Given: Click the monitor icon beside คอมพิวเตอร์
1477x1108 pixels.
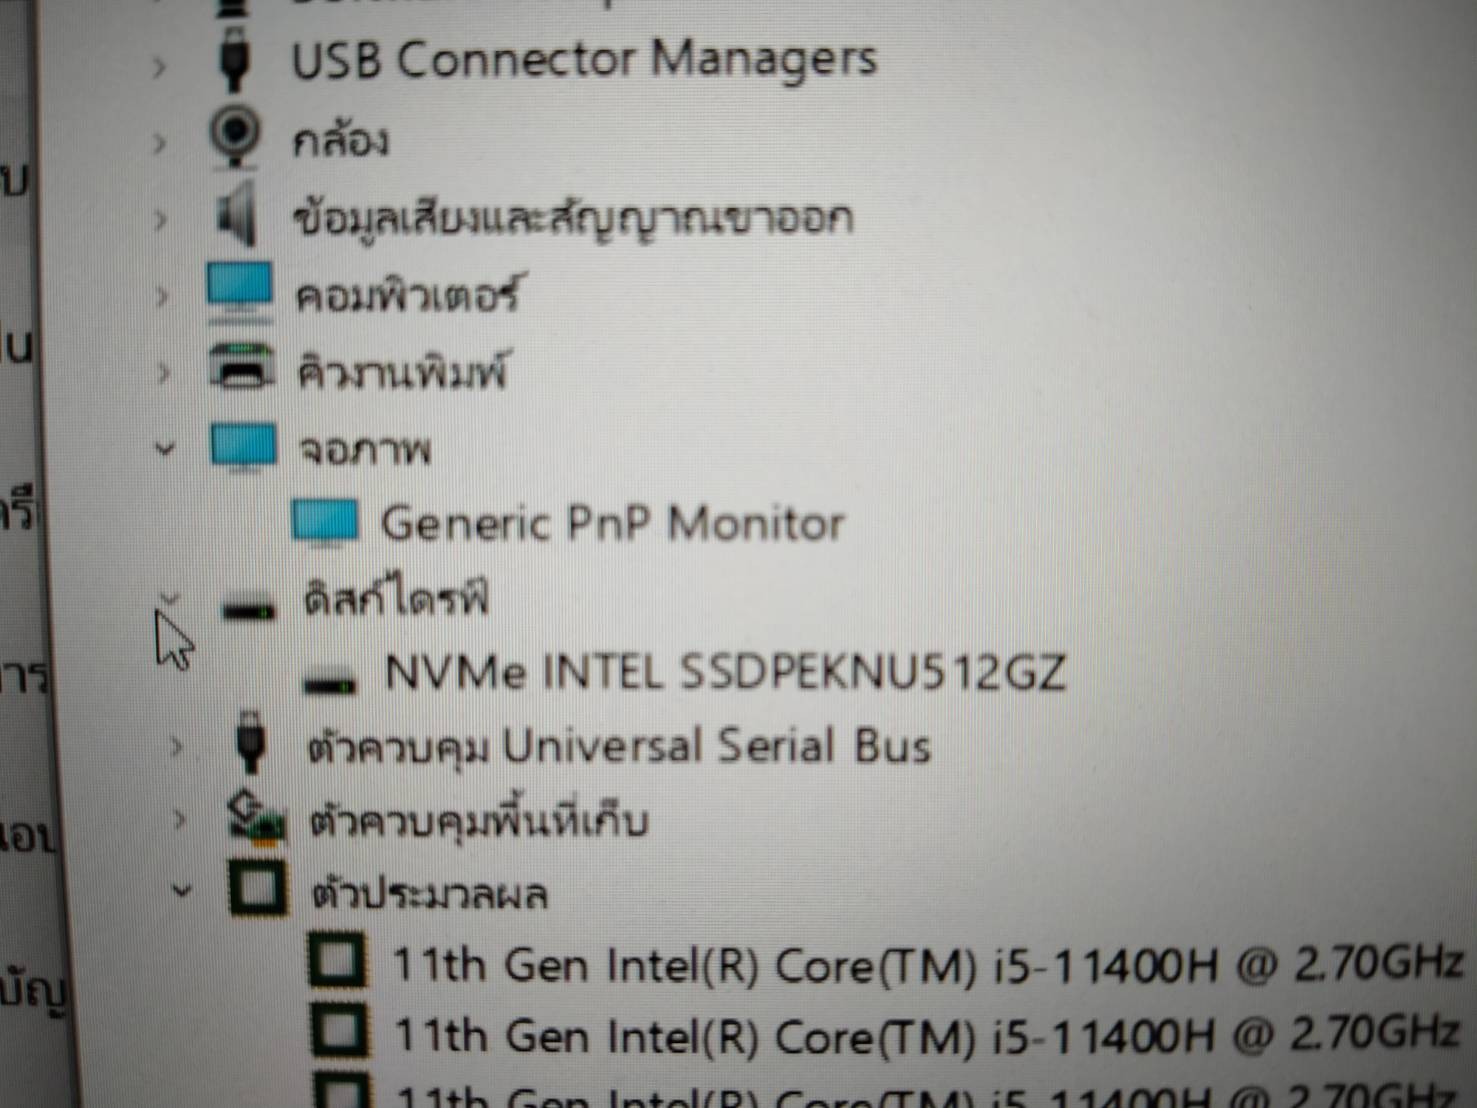Looking at the screenshot, I should click(239, 291).
